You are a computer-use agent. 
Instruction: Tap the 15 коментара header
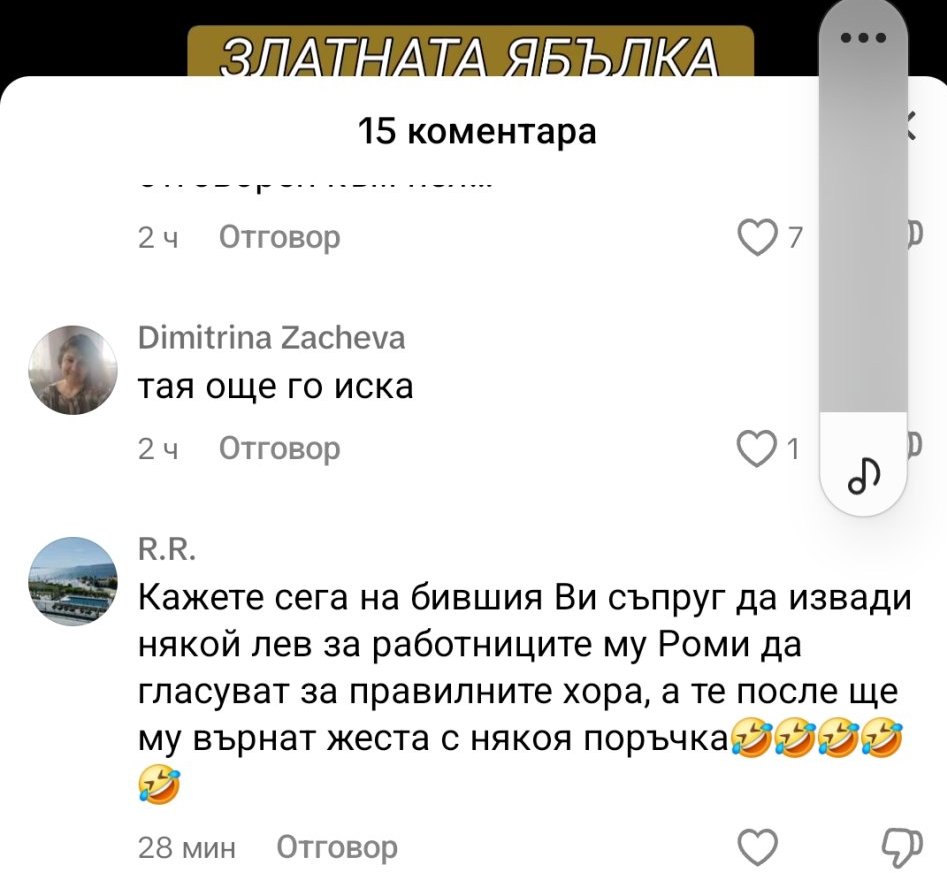click(x=477, y=131)
